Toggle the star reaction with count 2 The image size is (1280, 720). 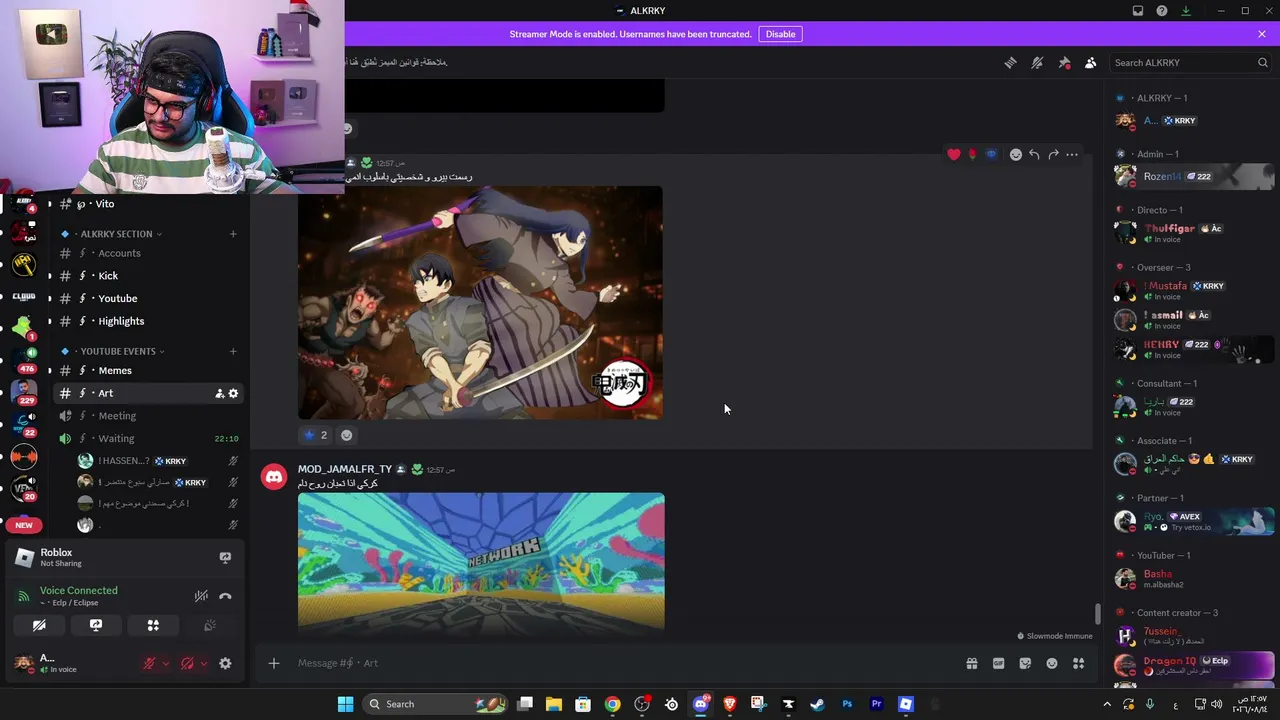(x=316, y=435)
